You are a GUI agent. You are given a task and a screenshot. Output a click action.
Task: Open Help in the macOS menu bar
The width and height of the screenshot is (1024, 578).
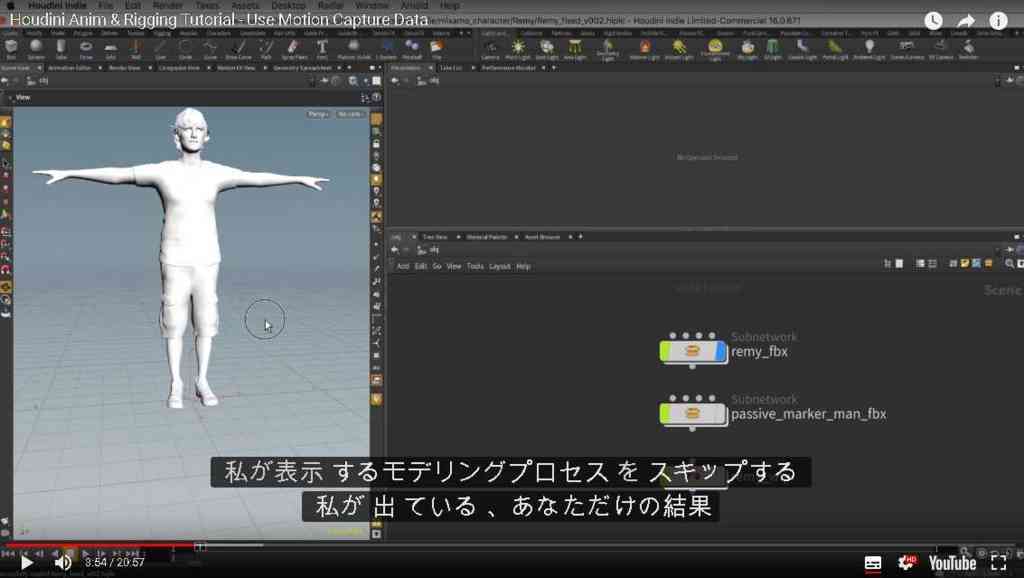450,5
